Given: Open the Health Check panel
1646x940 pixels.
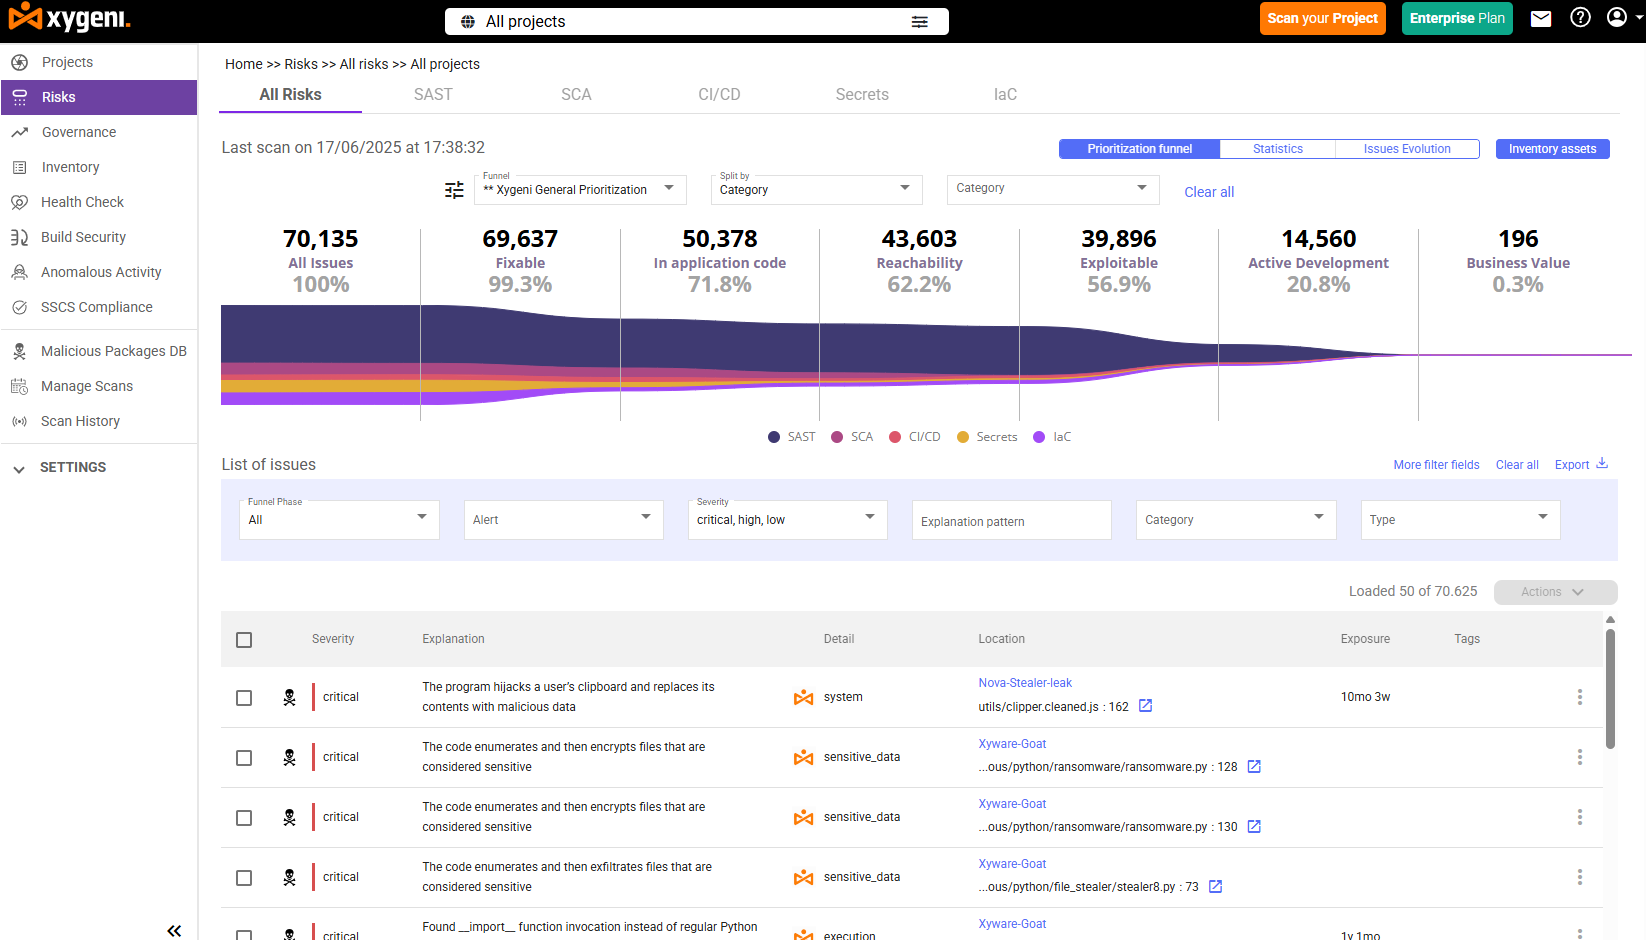Looking at the screenshot, I should tap(82, 202).
